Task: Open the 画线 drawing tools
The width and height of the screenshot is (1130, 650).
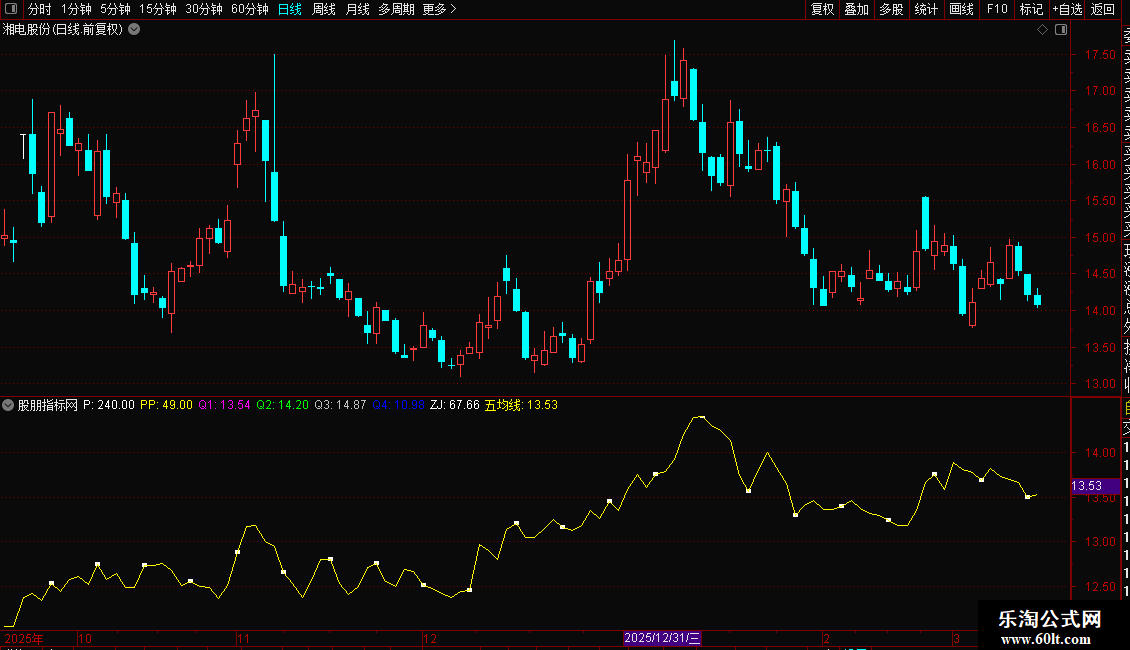Action: click(961, 9)
